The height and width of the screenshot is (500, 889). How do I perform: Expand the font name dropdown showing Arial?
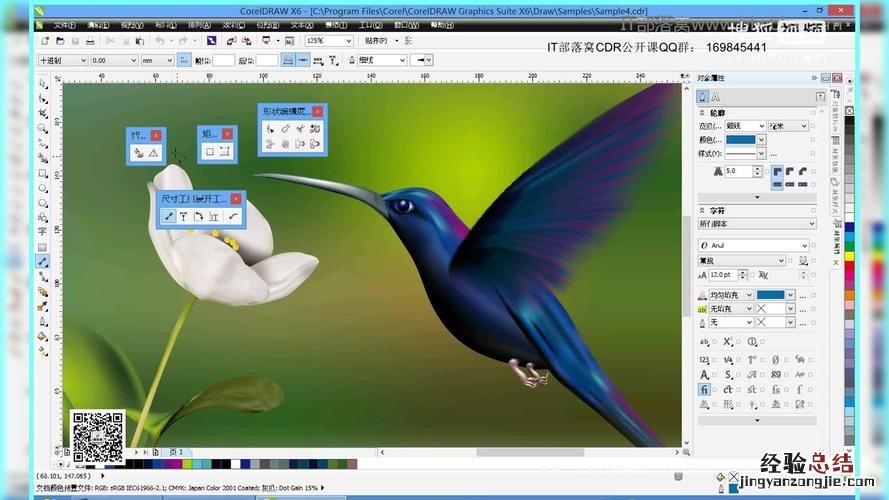click(x=803, y=245)
